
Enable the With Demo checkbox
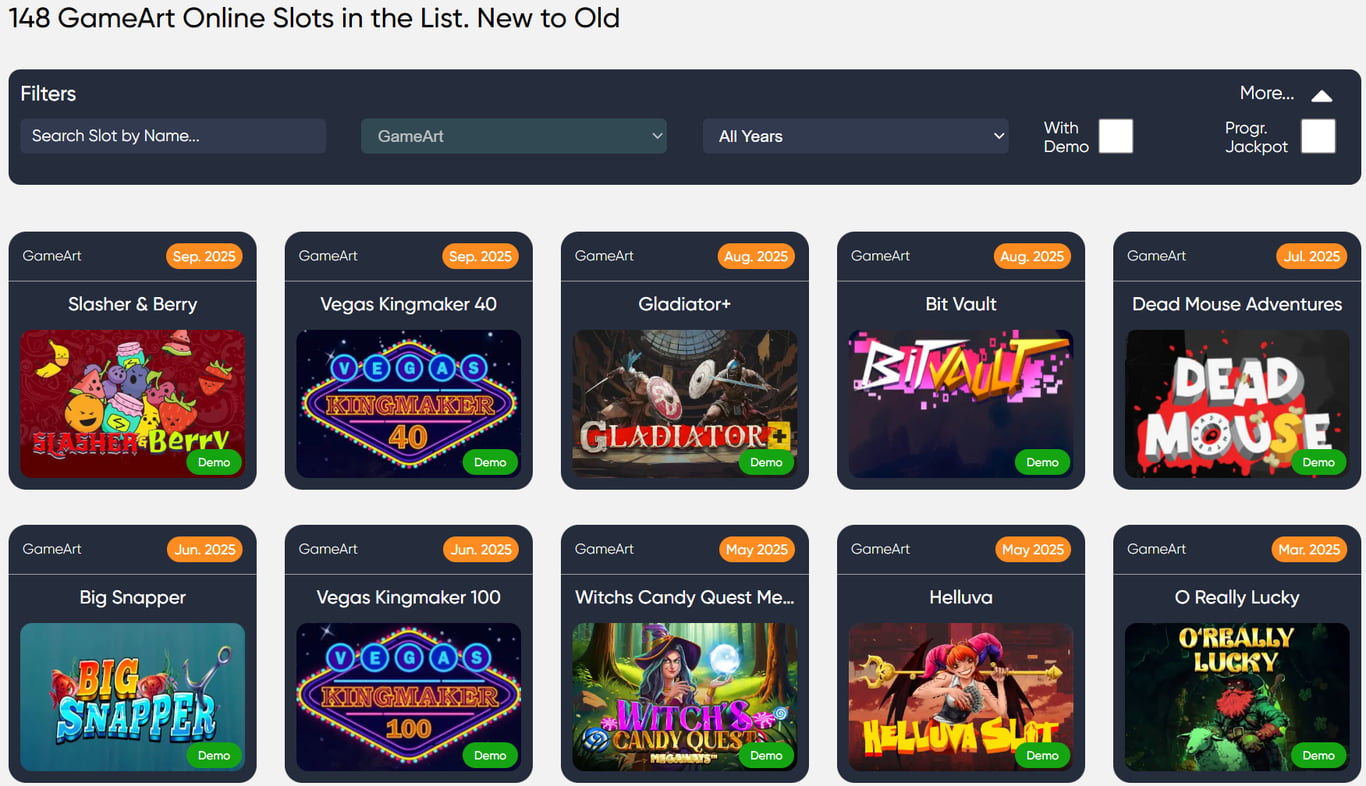tap(1116, 136)
